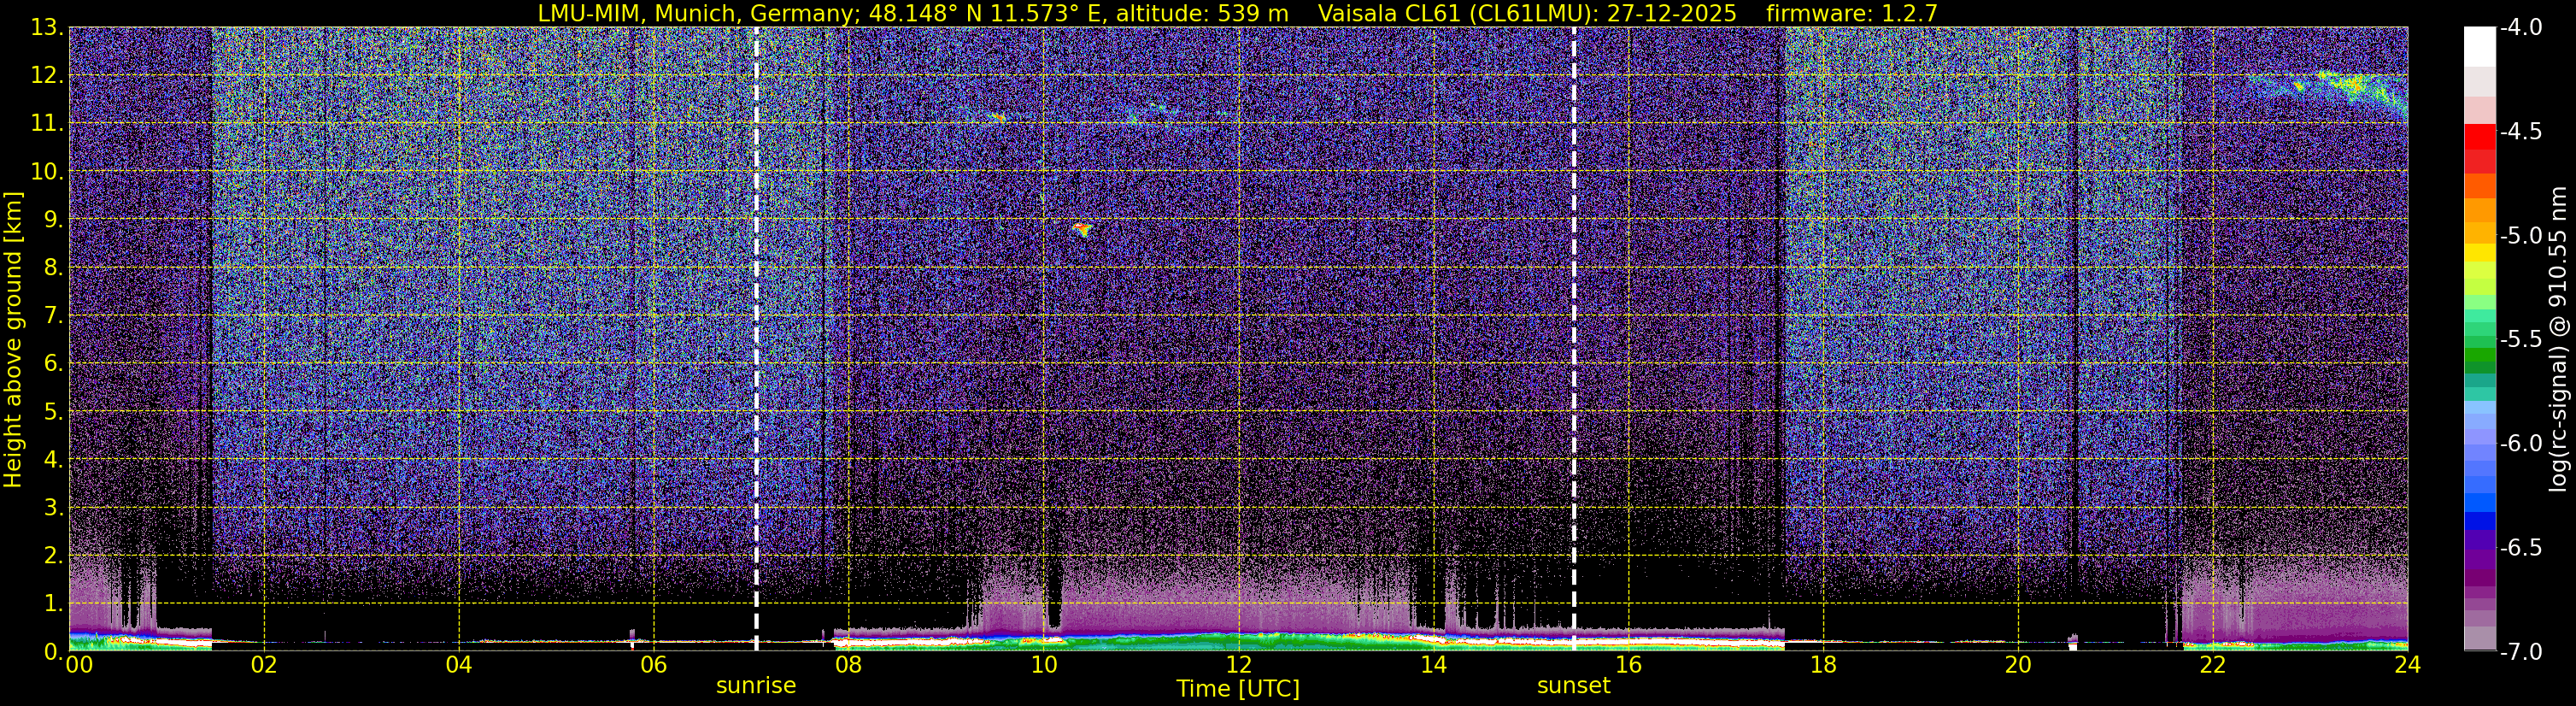Click the 24 tick label on the time axis
The image size is (2576, 706).
click(2408, 665)
